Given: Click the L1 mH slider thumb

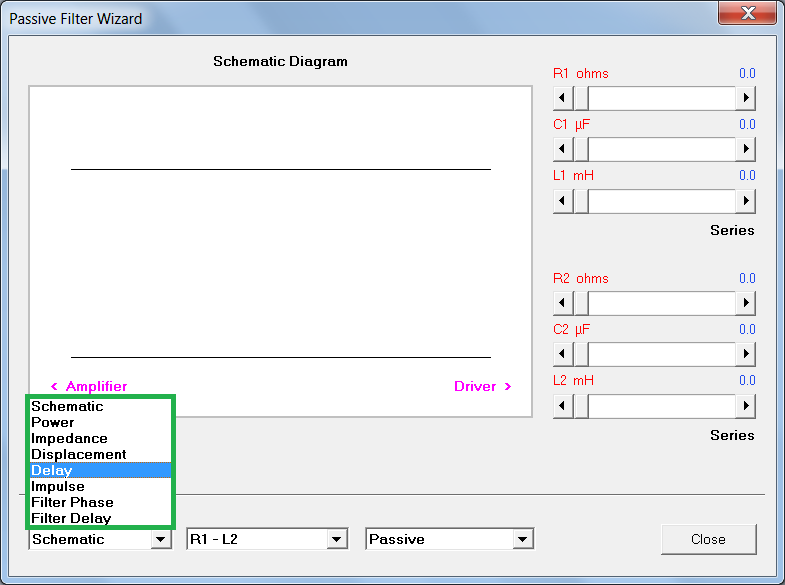Looking at the screenshot, I should [581, 201].
